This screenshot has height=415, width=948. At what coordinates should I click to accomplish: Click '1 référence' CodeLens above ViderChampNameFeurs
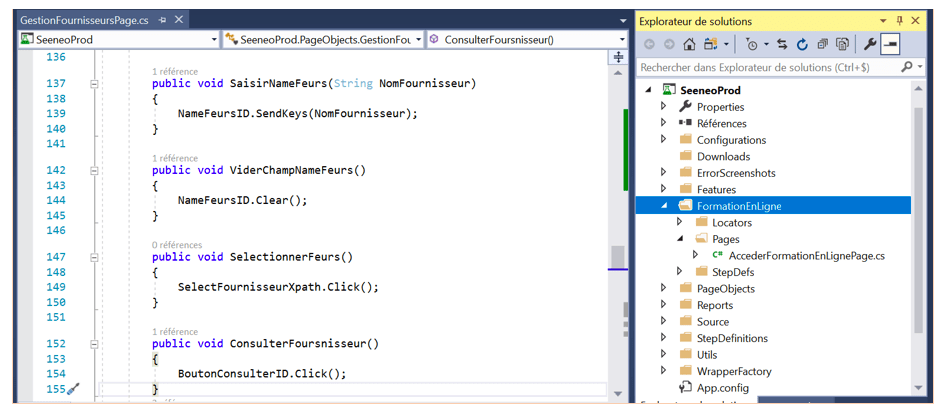point(175,158)
